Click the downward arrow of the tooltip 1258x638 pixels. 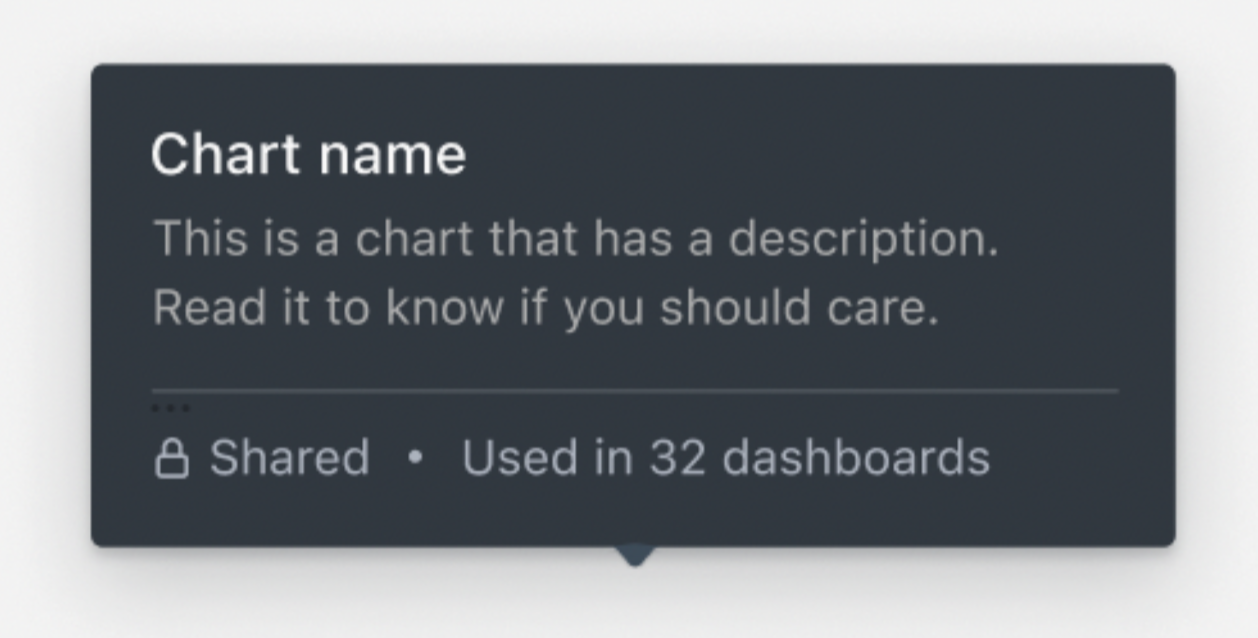633,554
